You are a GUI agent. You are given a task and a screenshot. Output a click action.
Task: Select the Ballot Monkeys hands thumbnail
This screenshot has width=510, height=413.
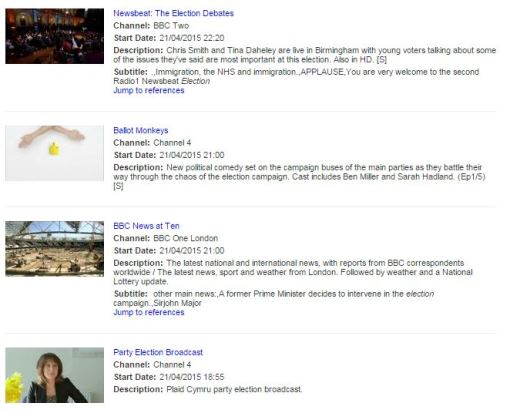tap(55, 153)
